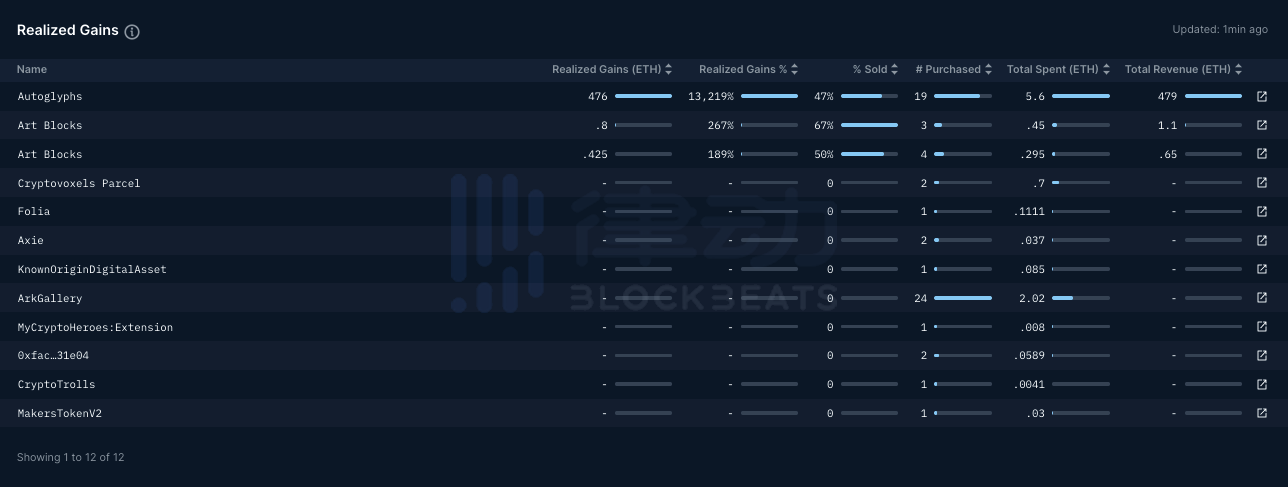Image resolution: width=1288 pixels, height=487 pixels.
Task: Click the info icon beside Realized Gains
Action: click(132, 31)
